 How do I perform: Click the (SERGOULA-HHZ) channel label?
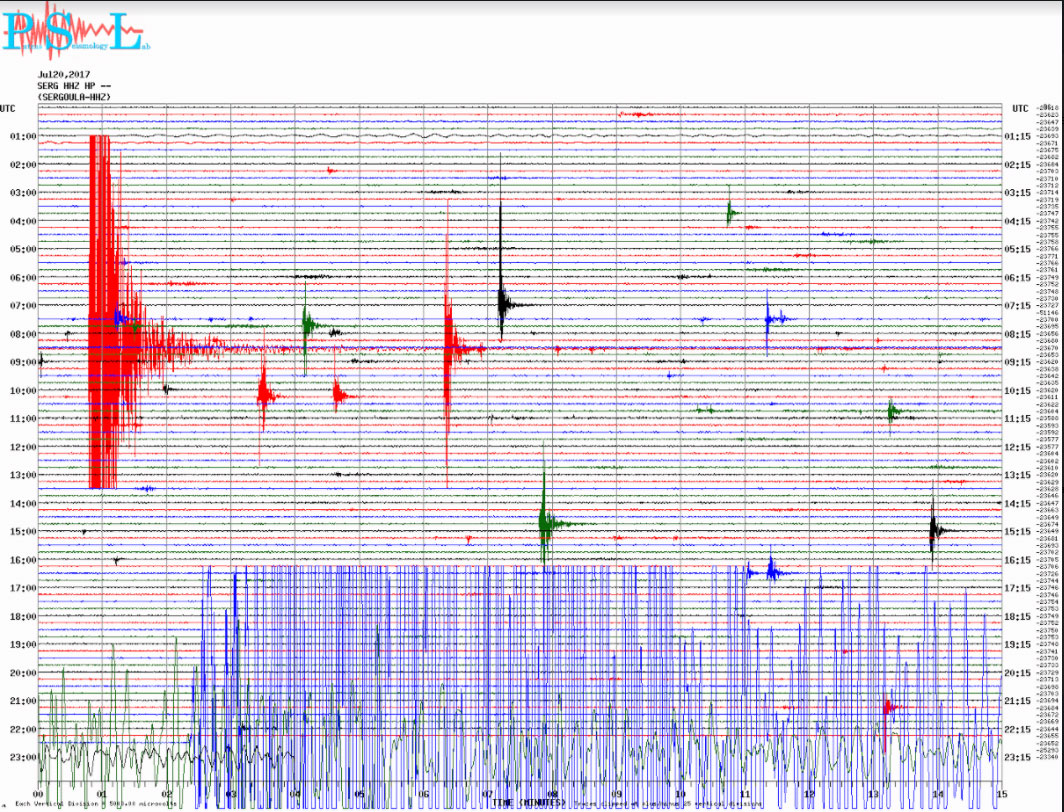coord(74,97)
